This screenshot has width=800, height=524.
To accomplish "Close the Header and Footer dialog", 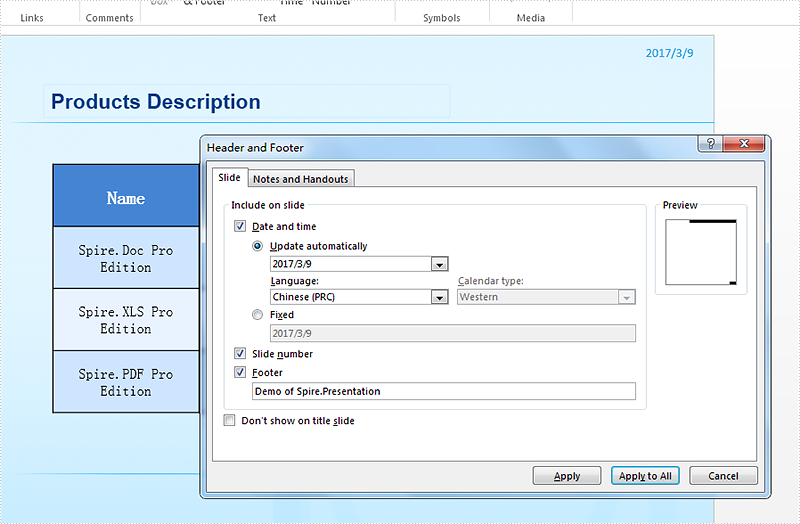I will 744,143.
